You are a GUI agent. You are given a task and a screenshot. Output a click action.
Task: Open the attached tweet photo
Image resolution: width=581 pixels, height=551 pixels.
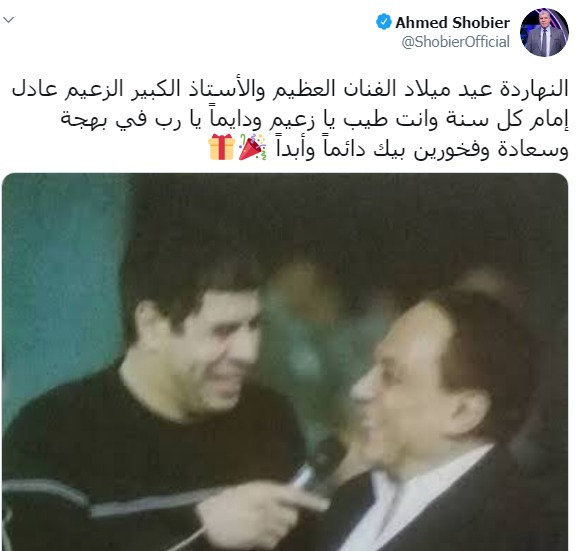pyautogui.click(x=285, y=362)
